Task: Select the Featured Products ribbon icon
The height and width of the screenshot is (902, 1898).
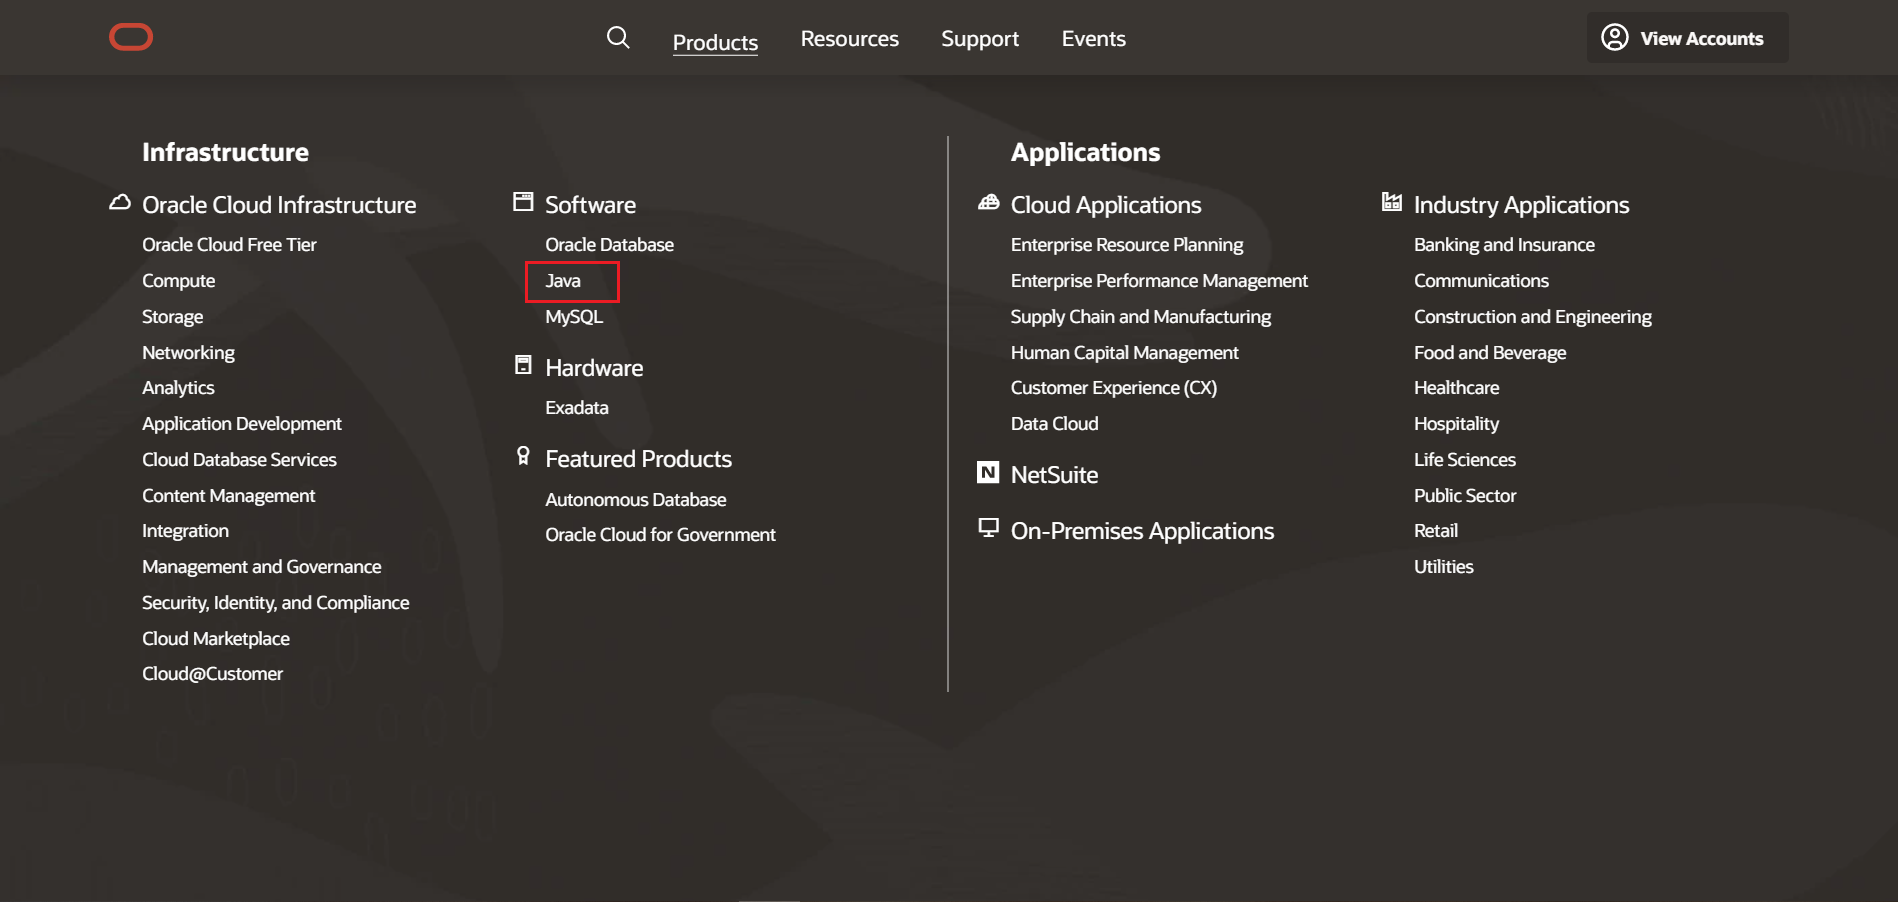Action: pos(523,455)
